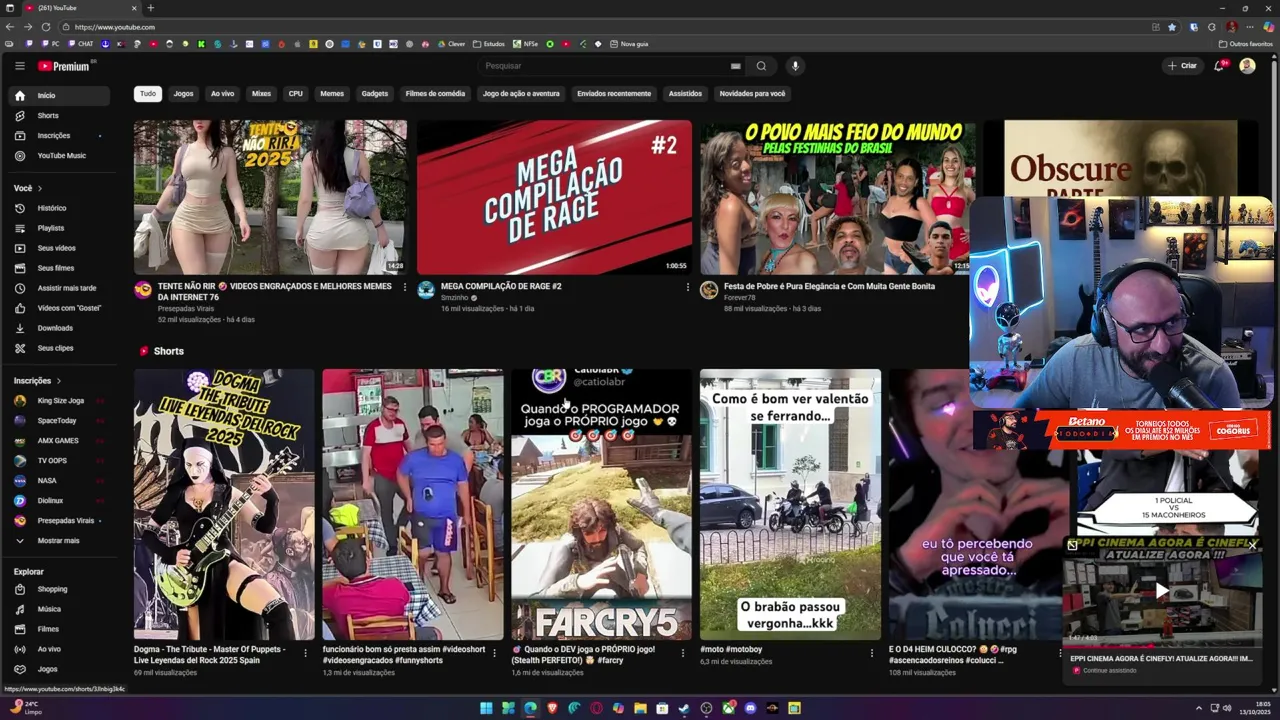Select the Mixes filter chip
This screenshot has width=1280, height=720.
pos(261,94)
